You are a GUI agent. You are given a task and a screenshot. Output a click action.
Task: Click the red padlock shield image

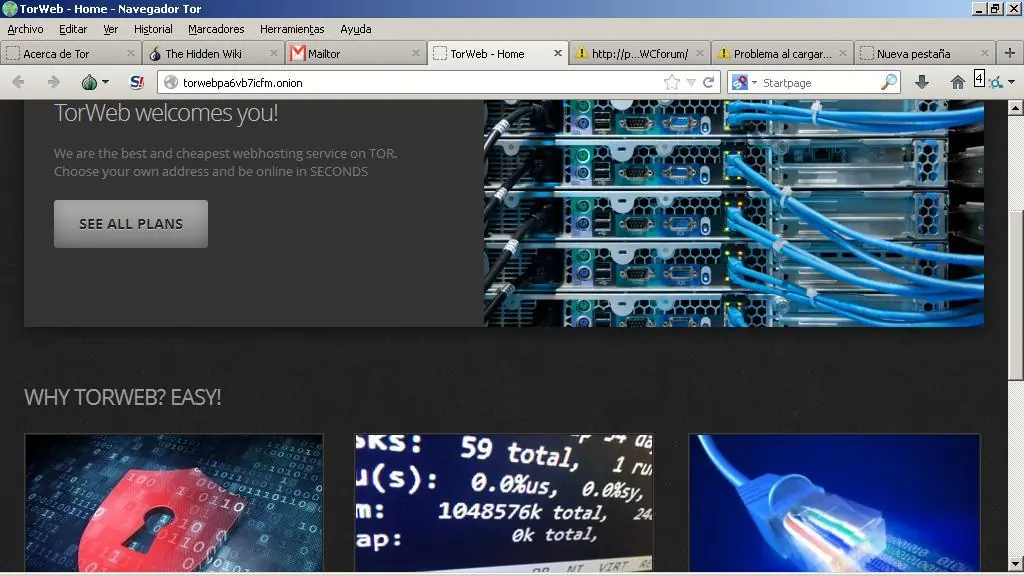[x=174, y=503]
